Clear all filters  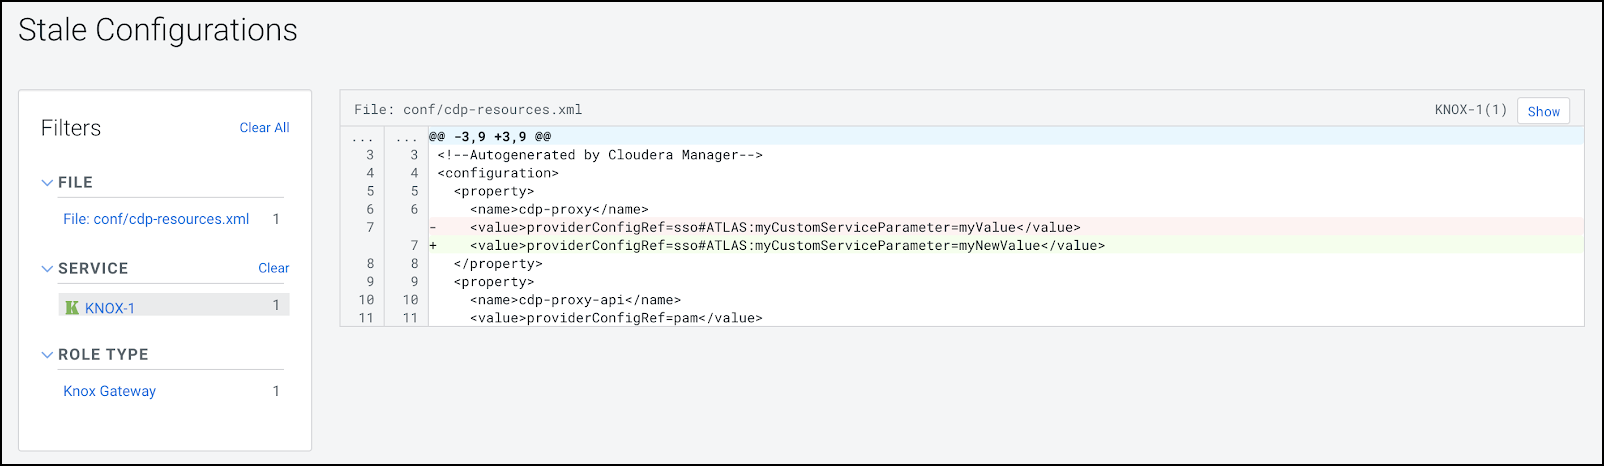tap(264, 128)
